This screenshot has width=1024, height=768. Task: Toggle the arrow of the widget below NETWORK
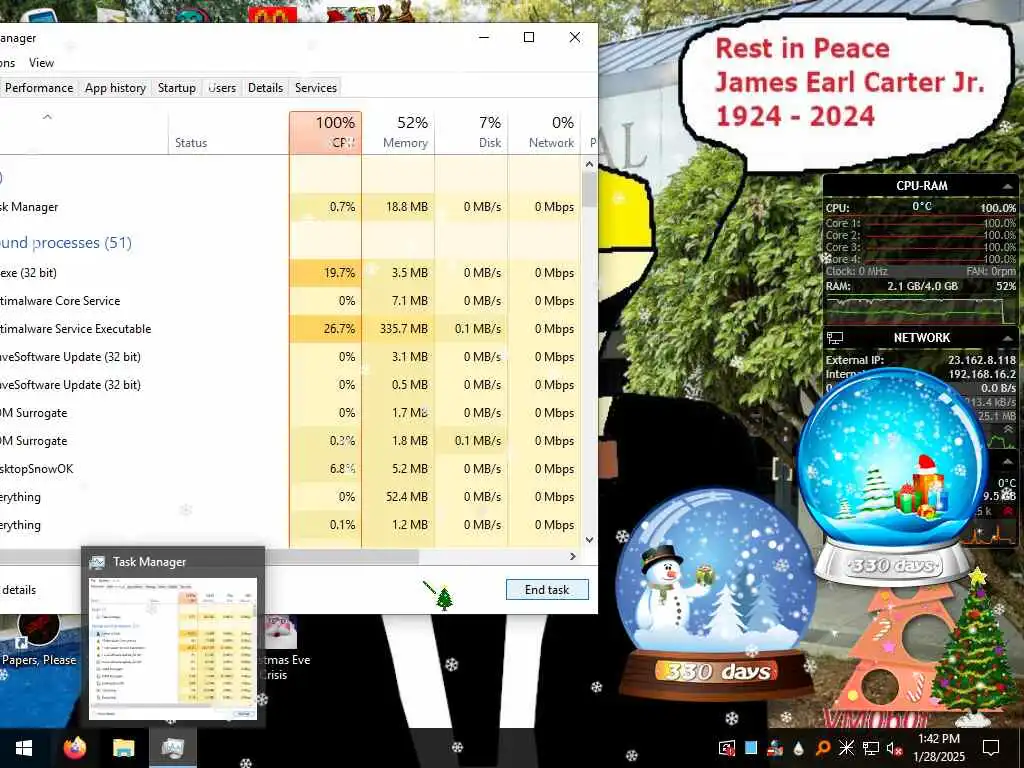pyautogui.click(x=1008, y=462)
